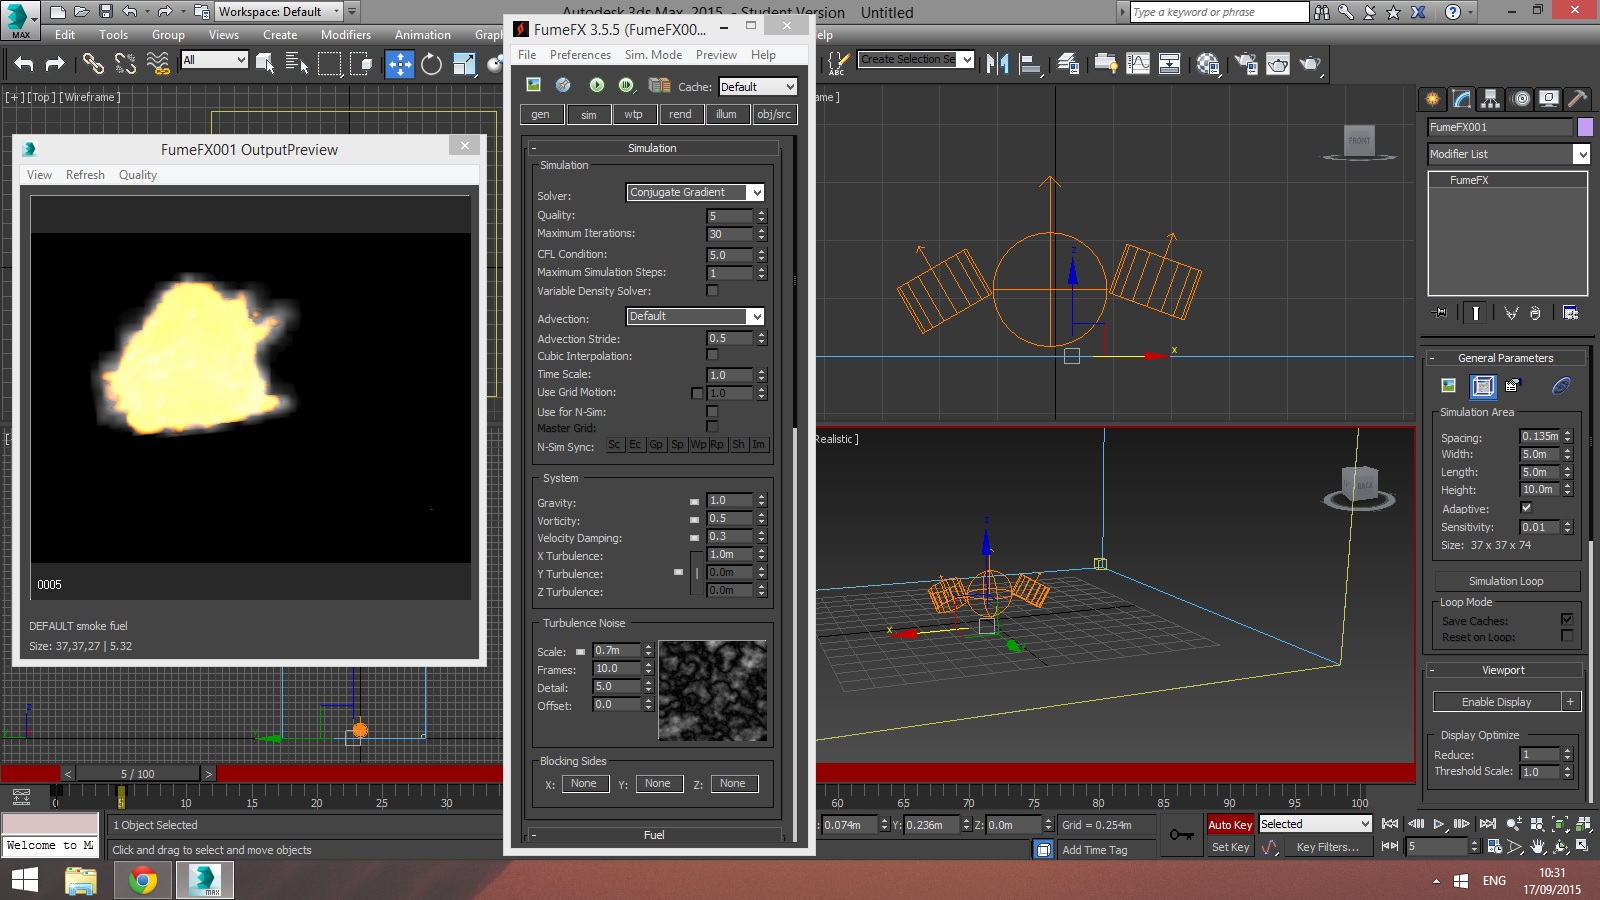The width and height of the screenshot is (1600, 900).
Task: Open the Material Editor icon
Action: [x=1208, y=64]
